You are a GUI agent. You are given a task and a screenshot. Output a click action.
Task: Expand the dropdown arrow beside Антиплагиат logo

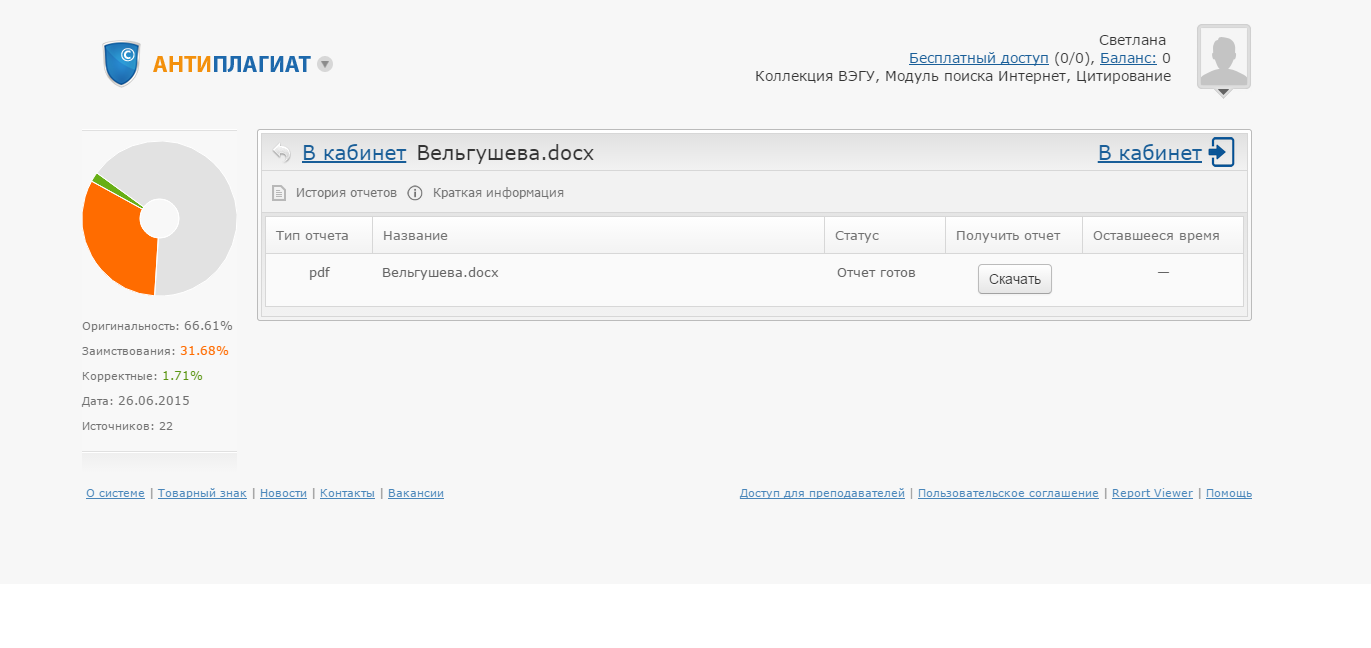coord(325,64)
